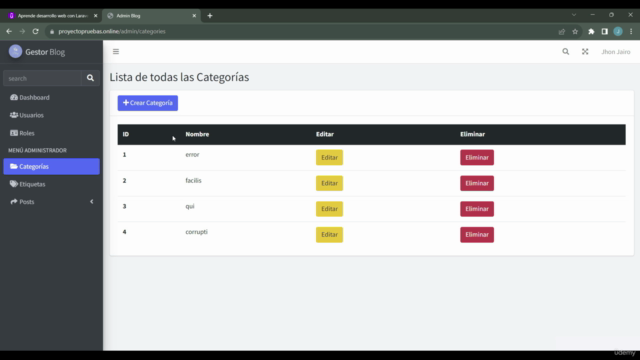Viewport: 640px width, 360px height.
Task: Bookmark page with star icon
Action: tap(575, 31)
